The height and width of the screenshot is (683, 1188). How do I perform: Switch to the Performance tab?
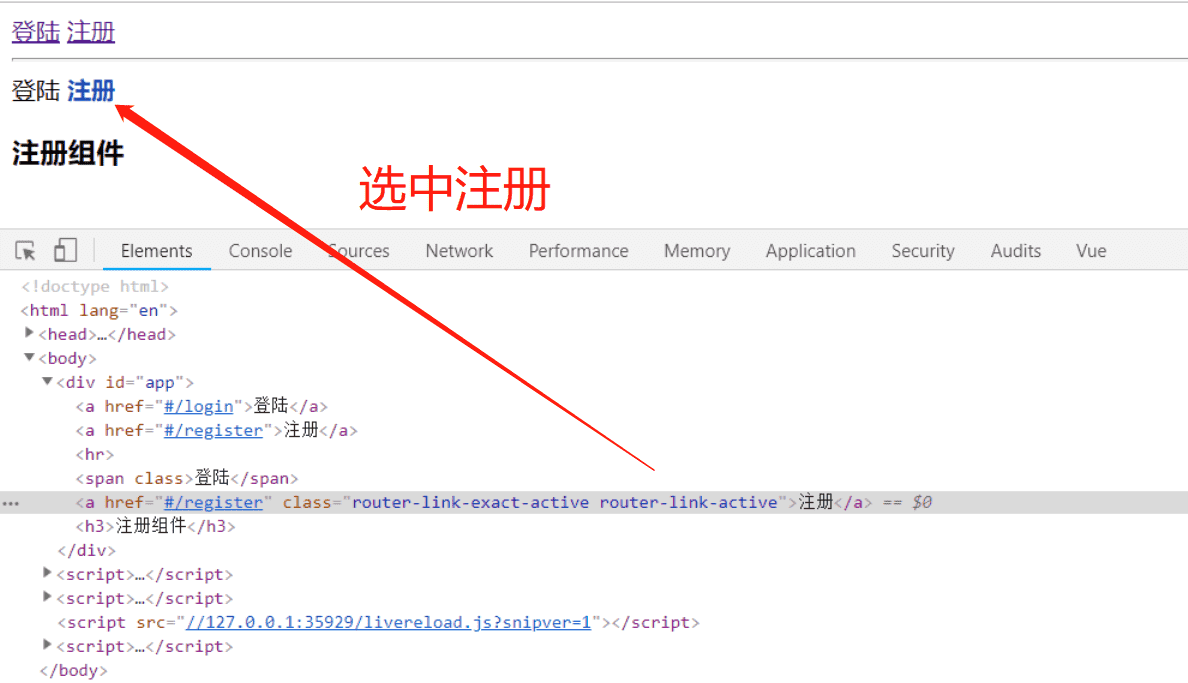pos(578,250)
